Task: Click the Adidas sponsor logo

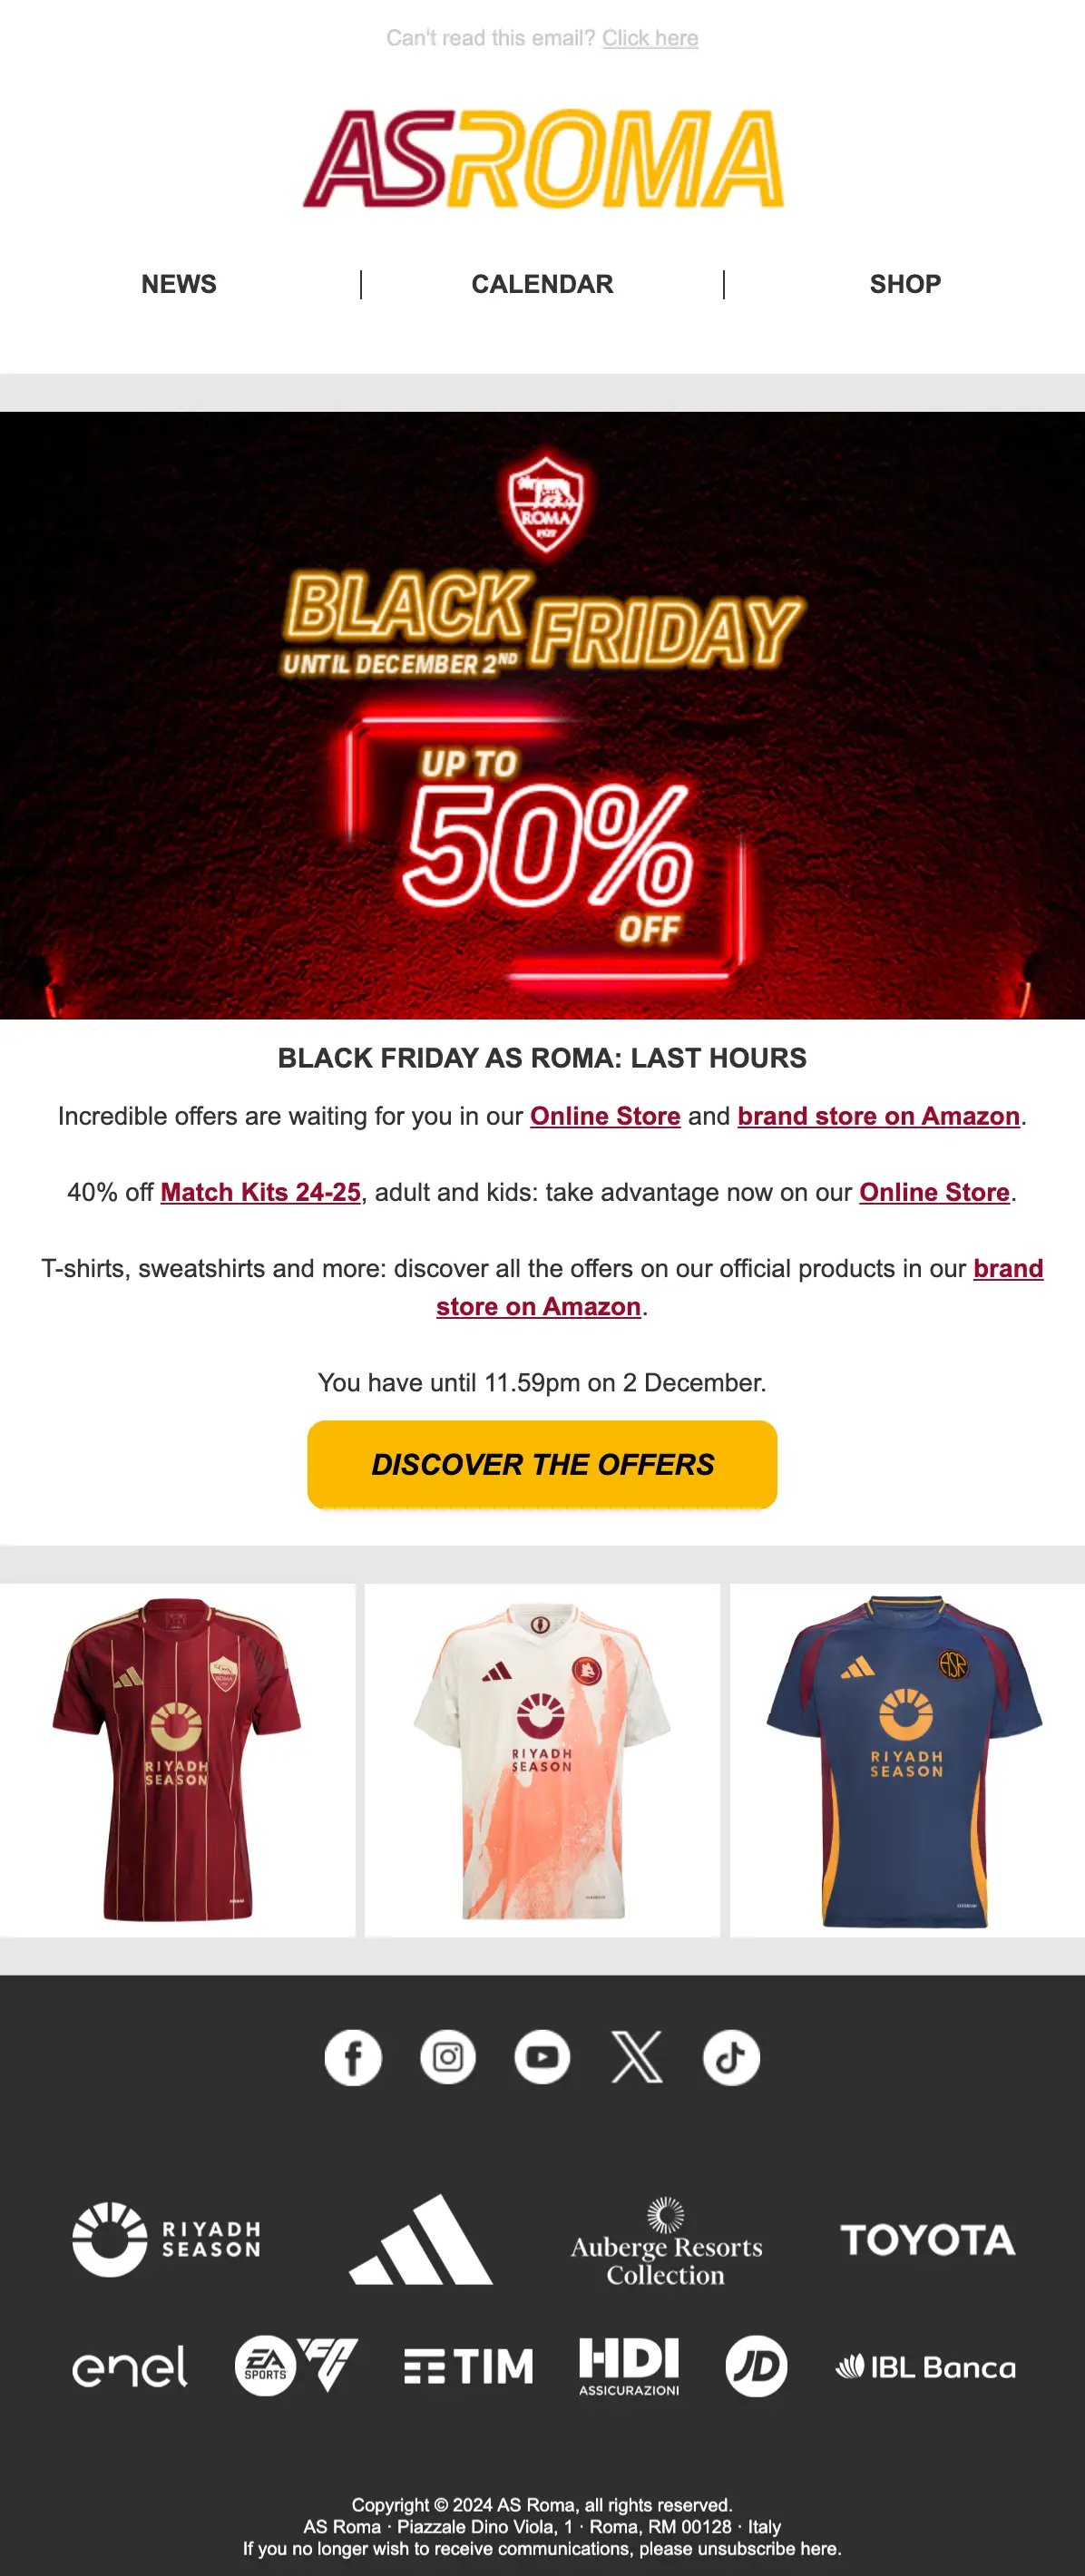Action: [x=421, y=2240]
